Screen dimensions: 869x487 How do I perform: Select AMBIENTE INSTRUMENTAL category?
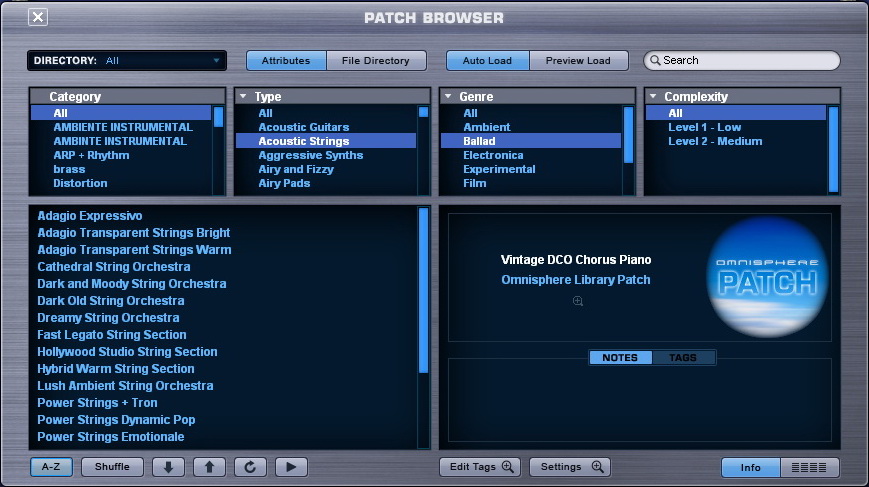point(121,127)
